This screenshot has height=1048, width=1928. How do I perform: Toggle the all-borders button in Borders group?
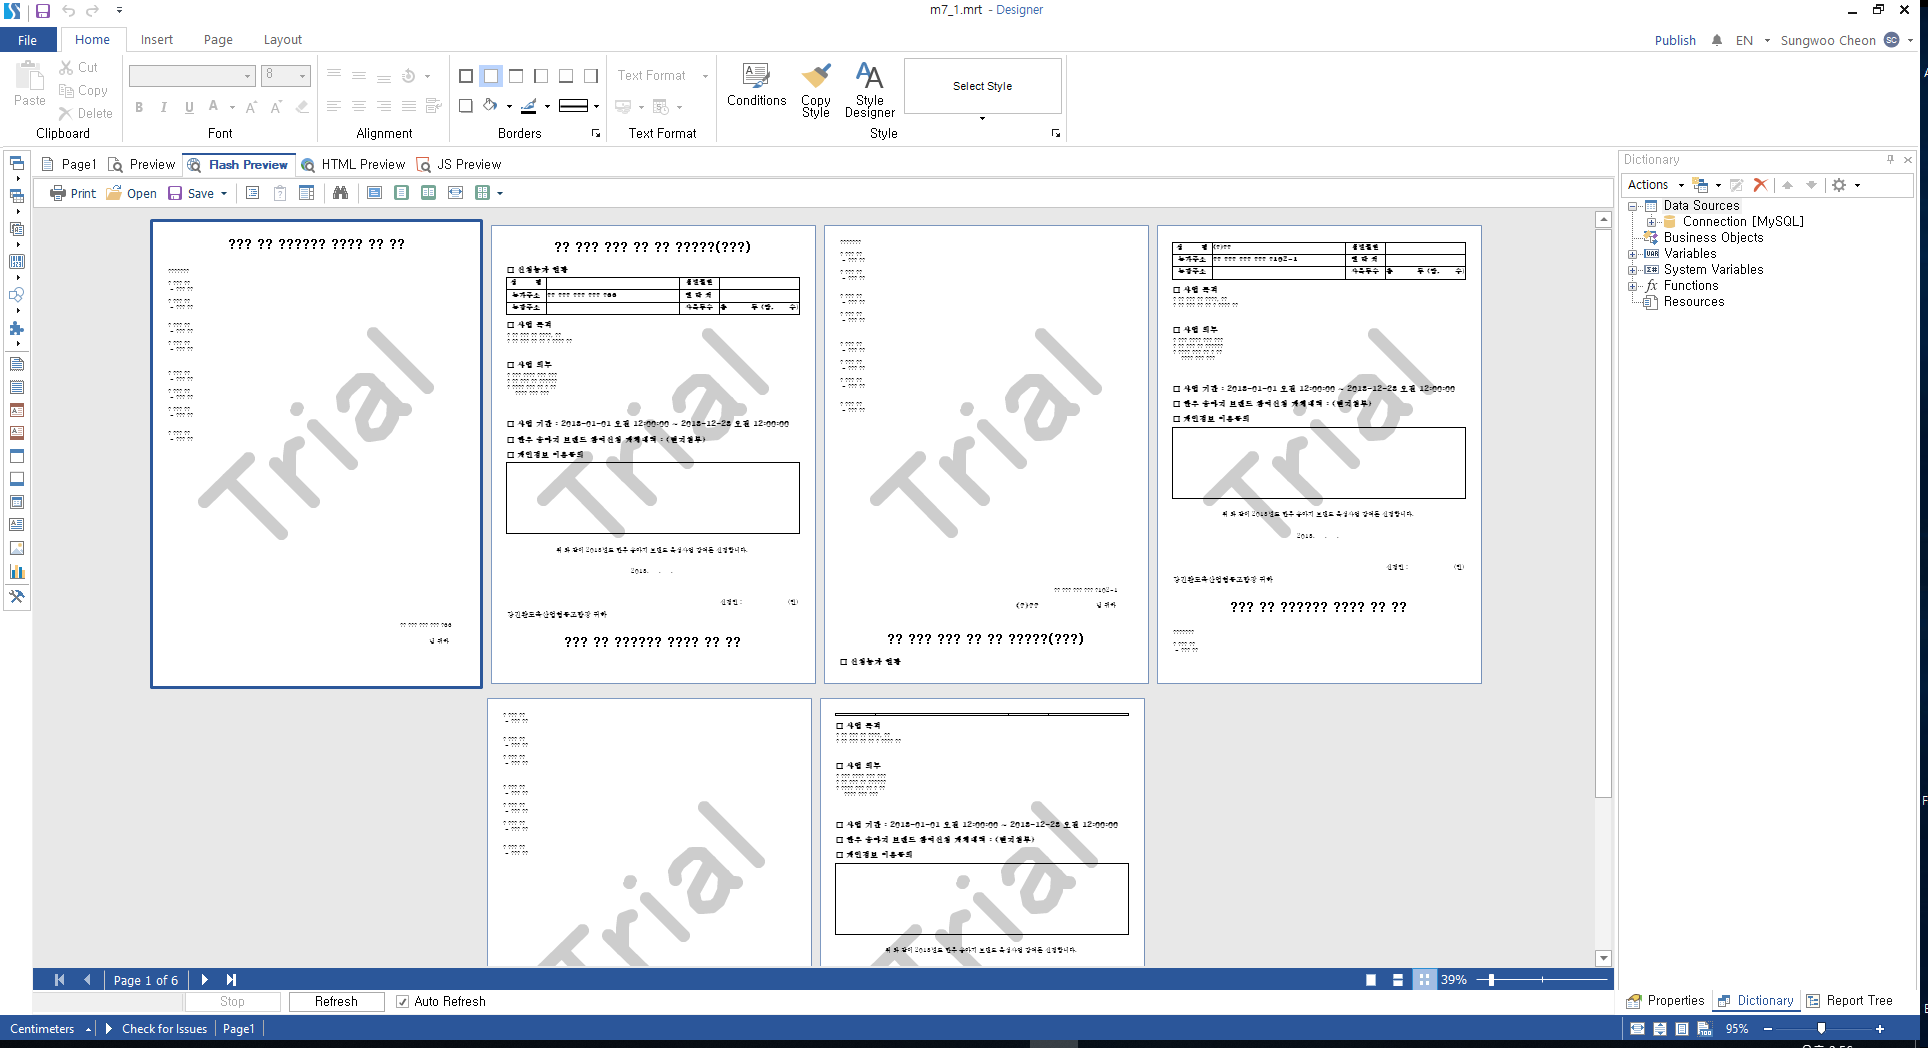pos(466,76)
